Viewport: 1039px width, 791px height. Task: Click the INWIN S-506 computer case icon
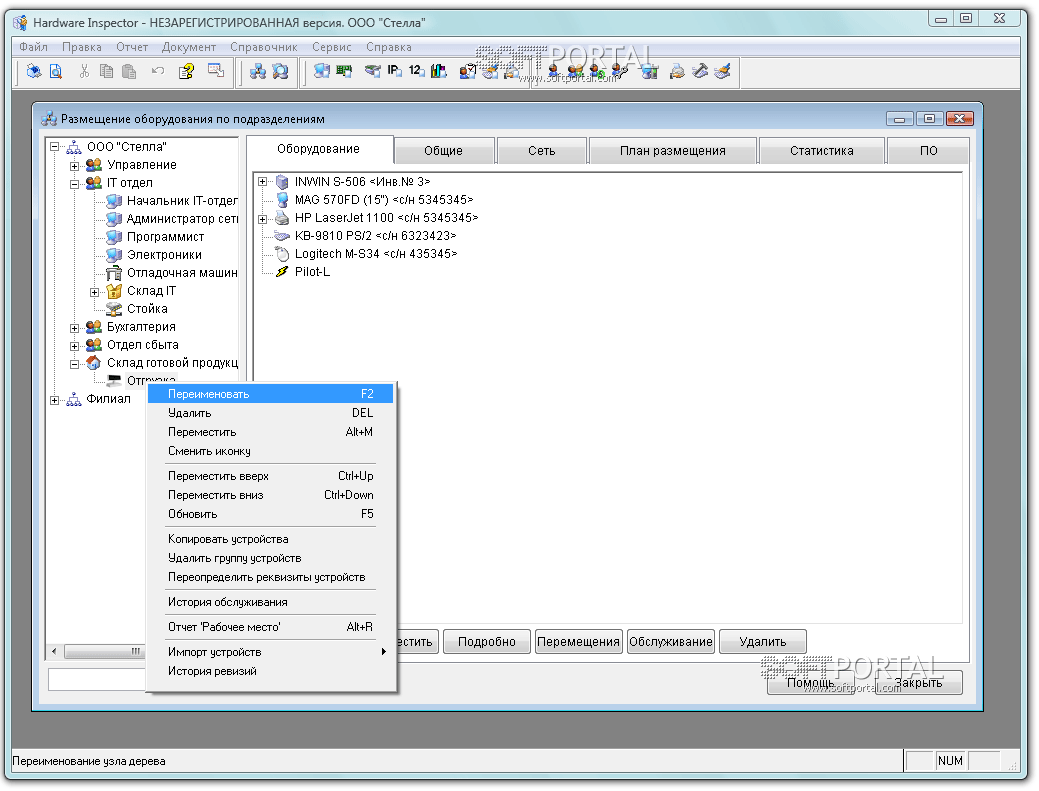282,182
